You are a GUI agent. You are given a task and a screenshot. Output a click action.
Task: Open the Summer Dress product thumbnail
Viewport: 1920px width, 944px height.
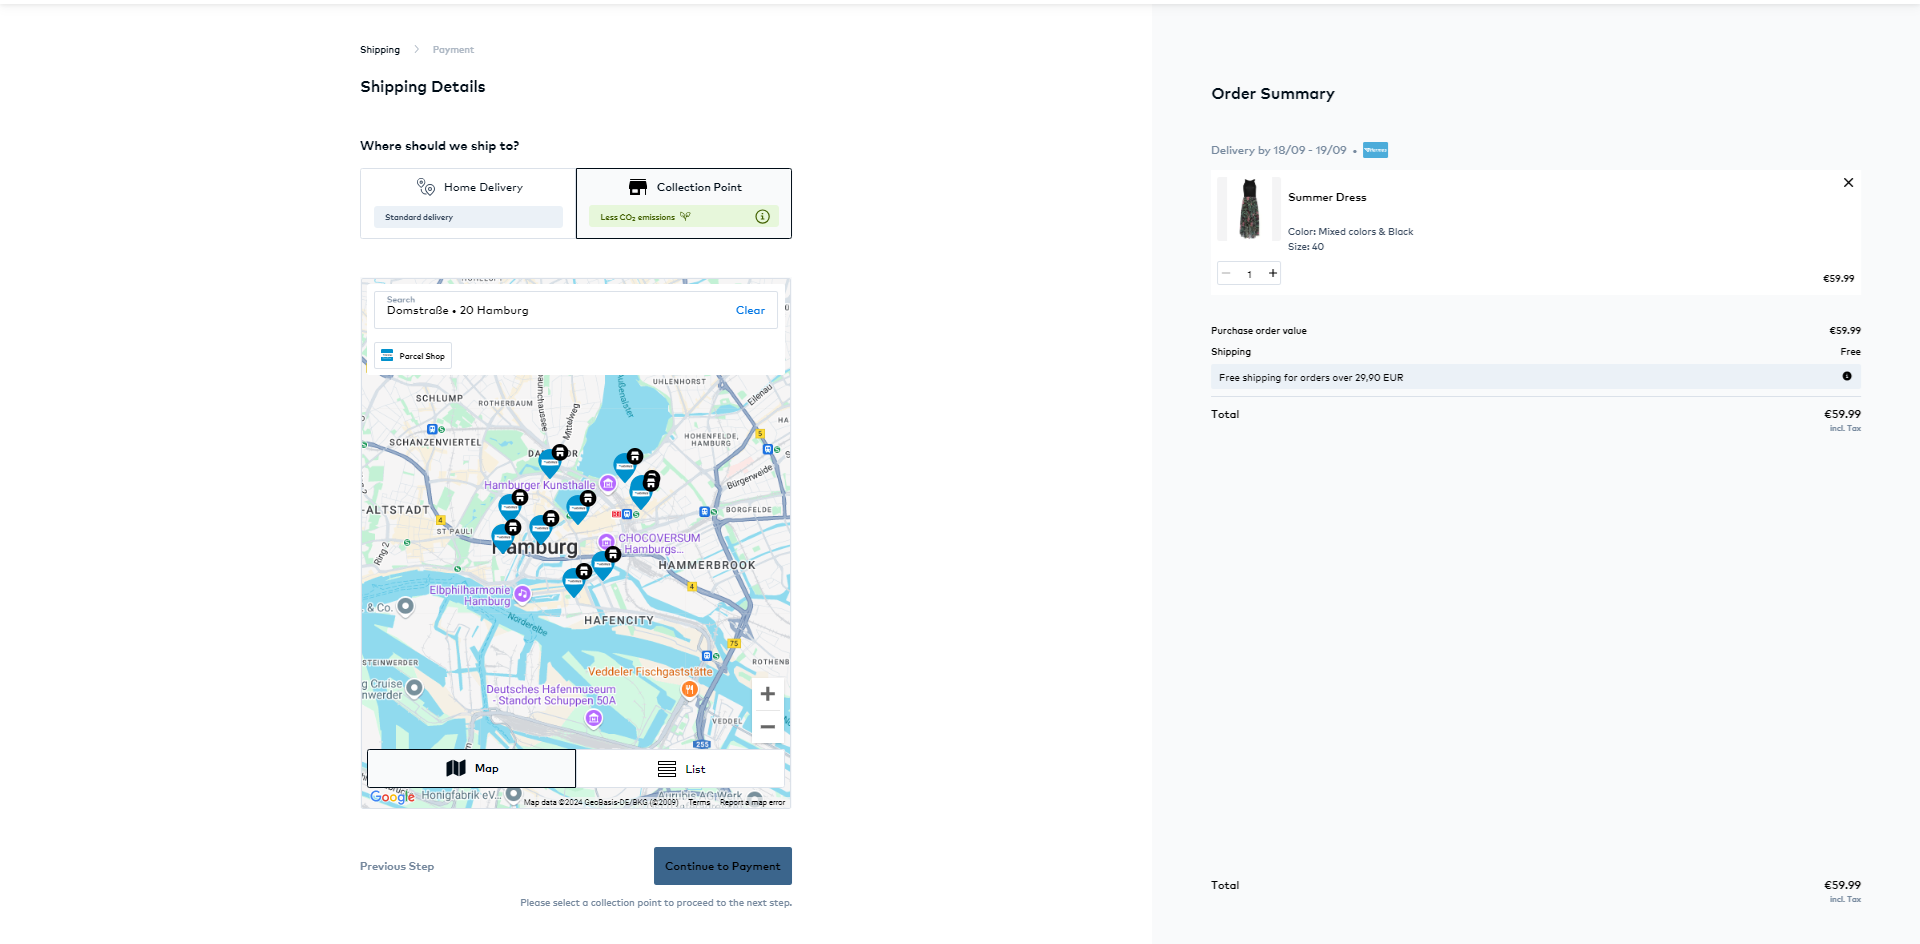point(1249,209)
